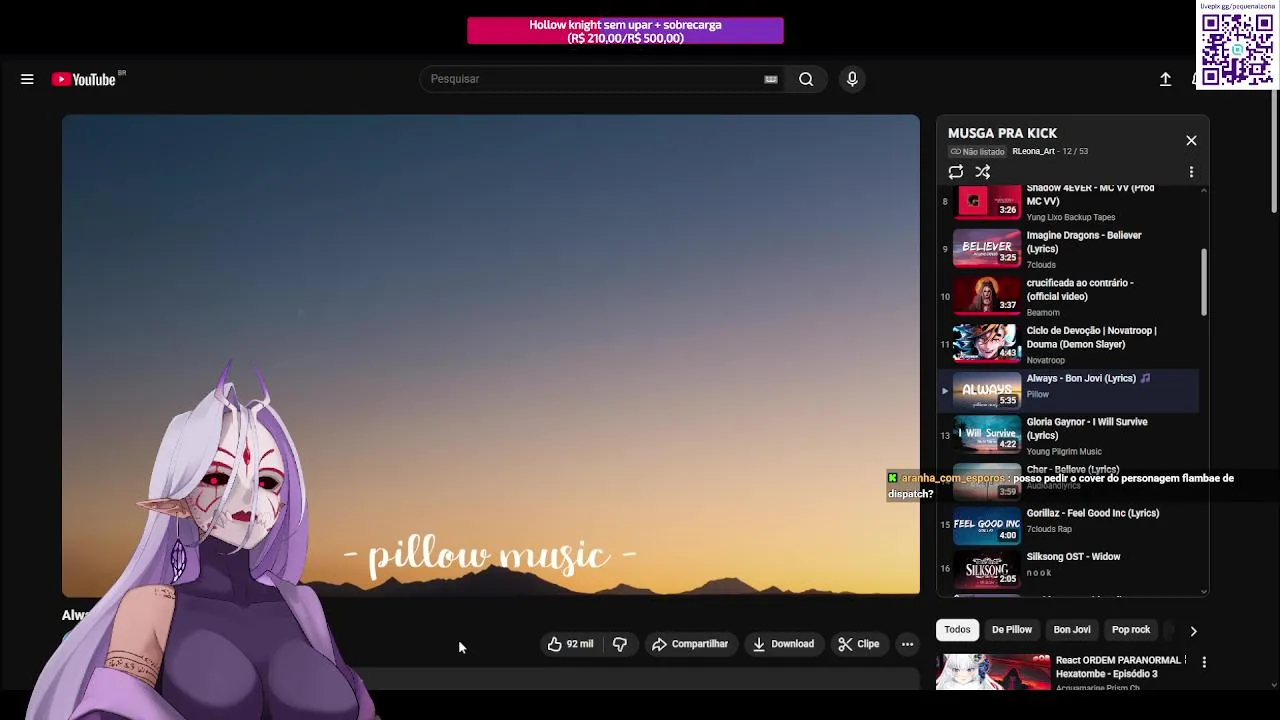The width and height of the screenshot is (1280, 720).
Task: Play Imagine Dragons - Believer thumbnail
Action: coord(986,248)
